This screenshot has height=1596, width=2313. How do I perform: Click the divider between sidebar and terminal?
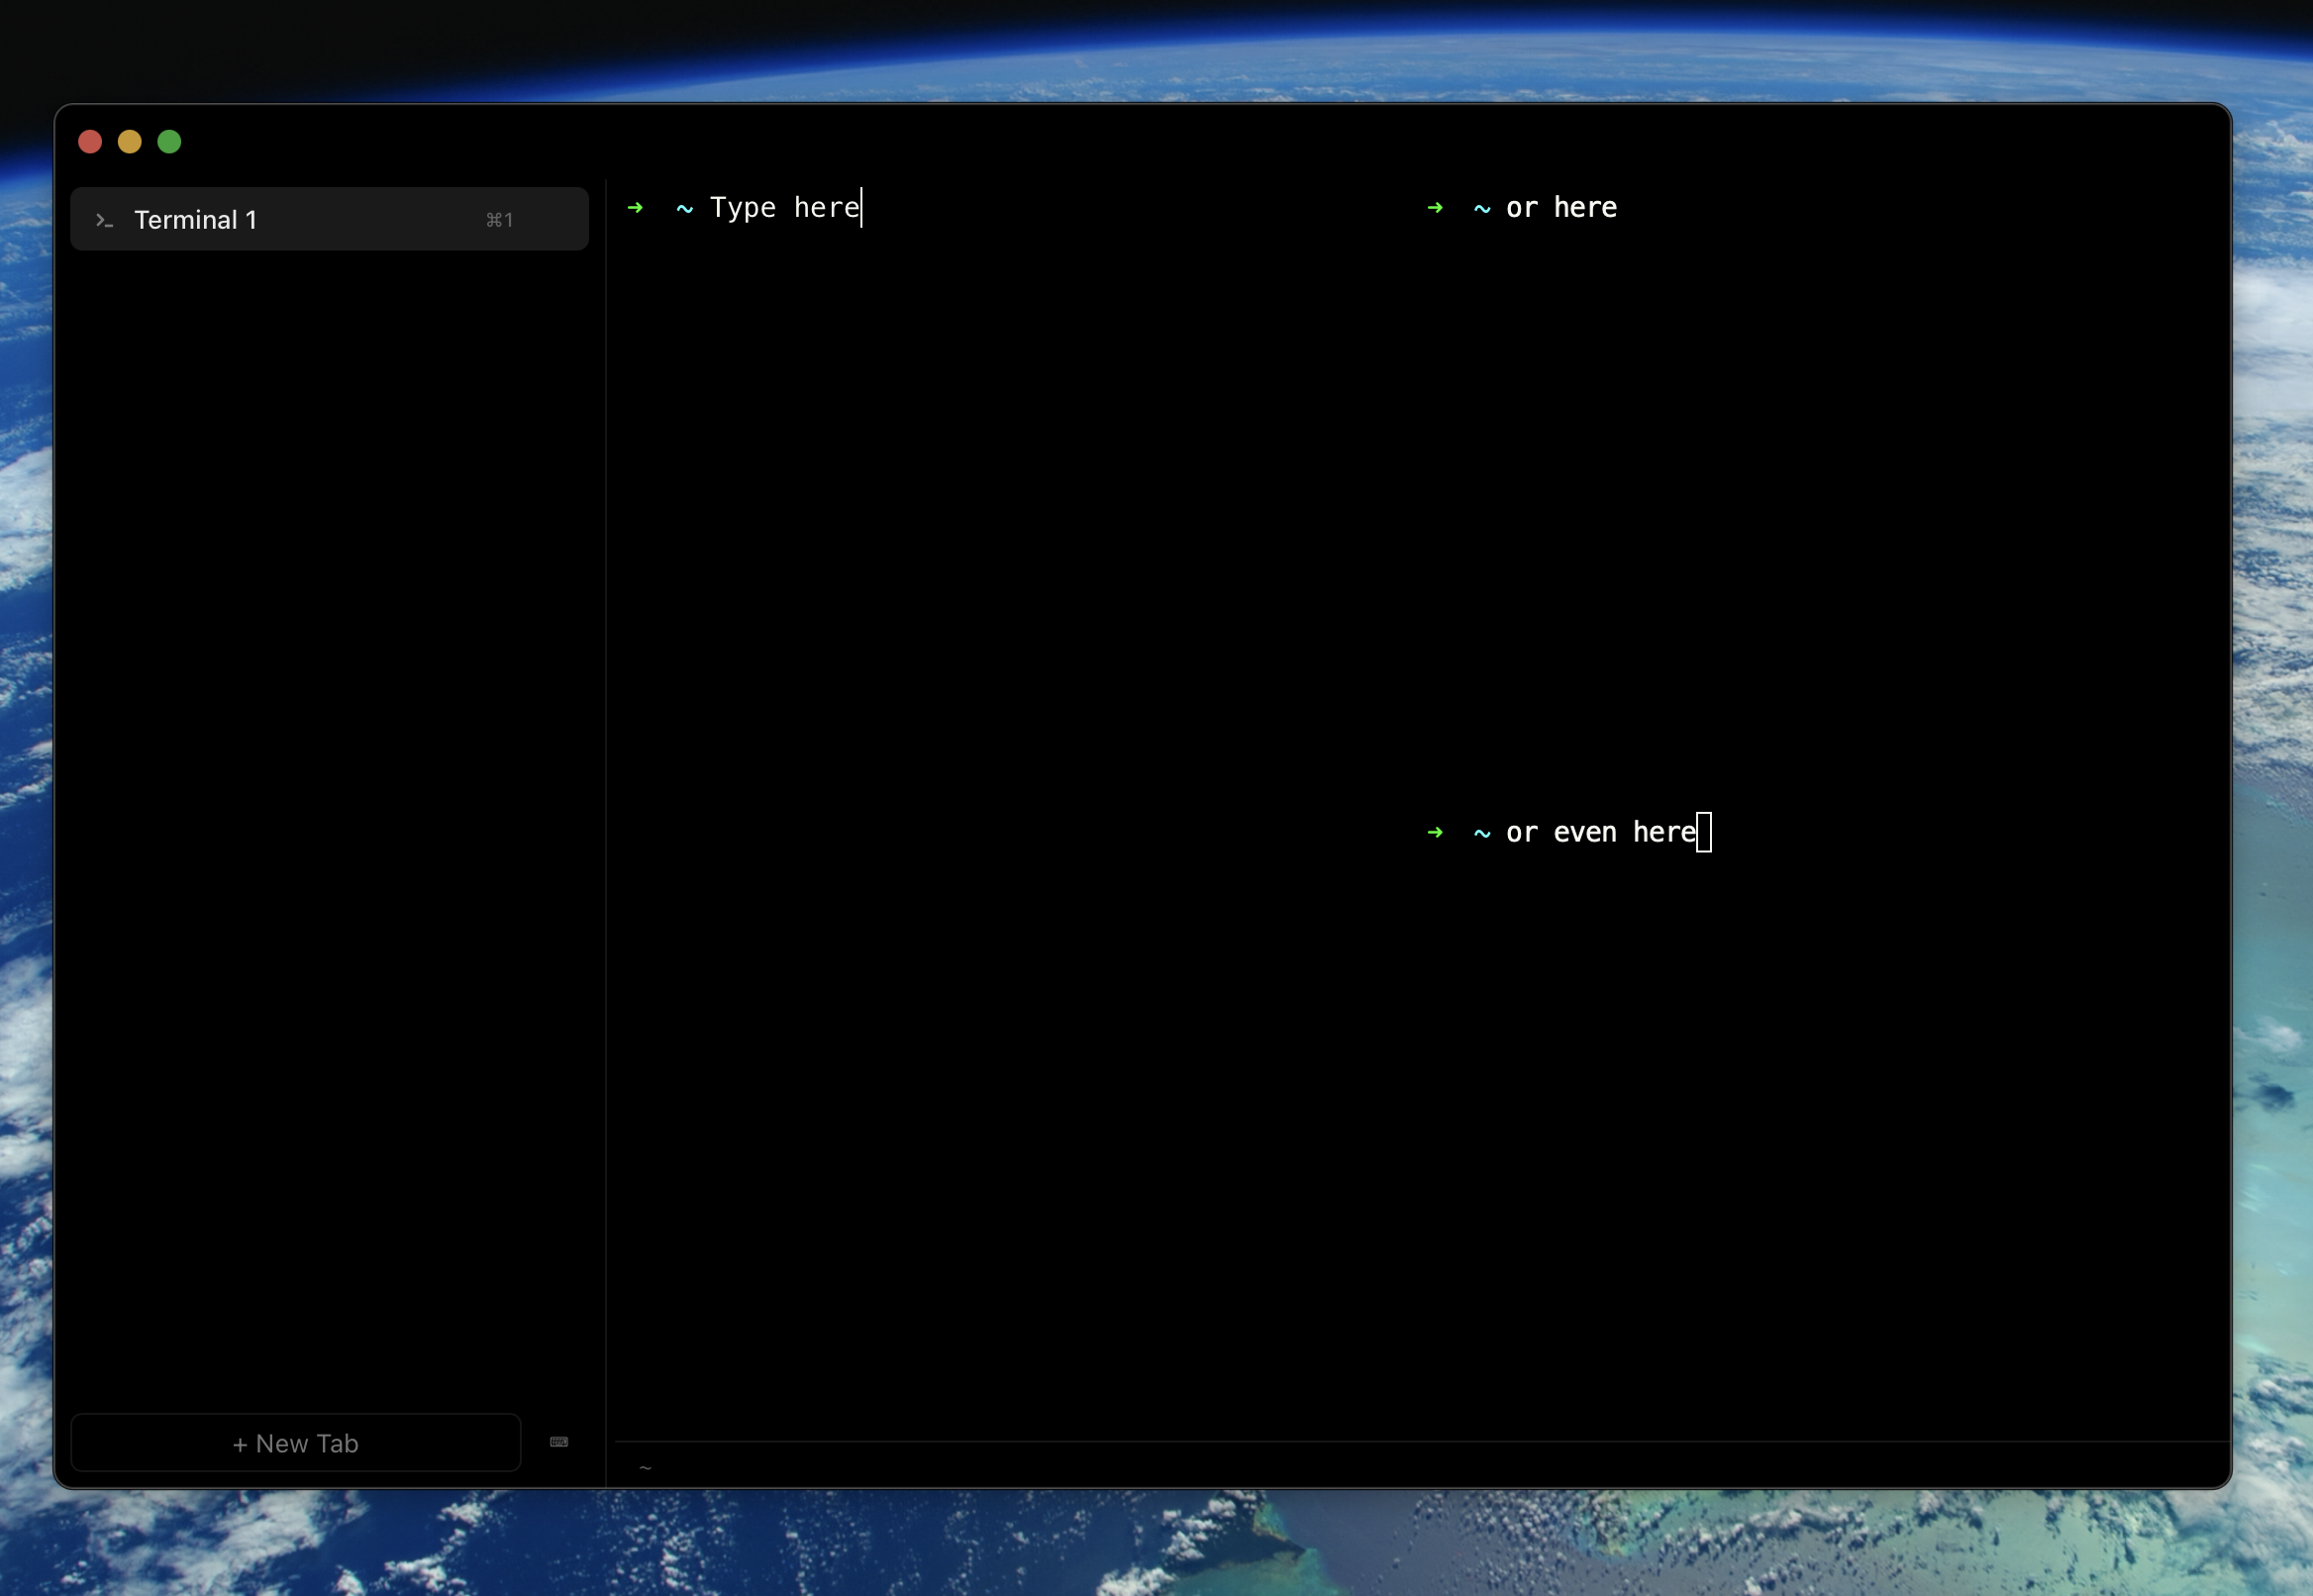tap(606, 800)
